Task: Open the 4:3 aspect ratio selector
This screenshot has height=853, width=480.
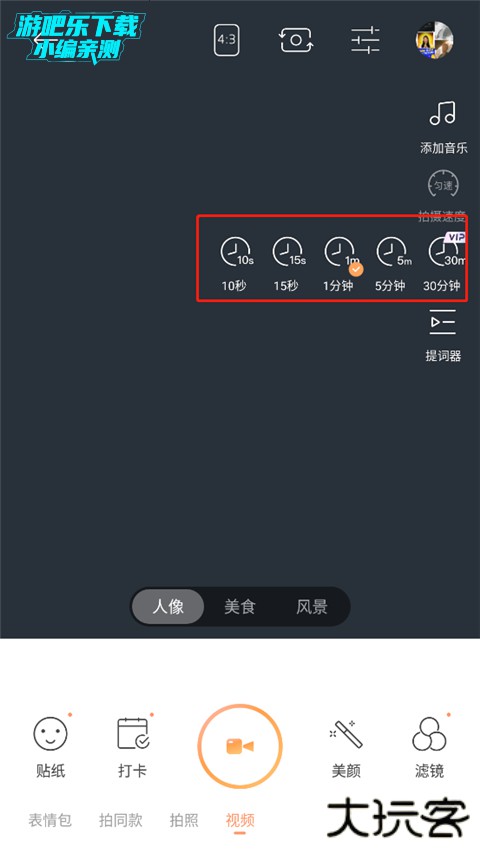Action: click(226, 40)
